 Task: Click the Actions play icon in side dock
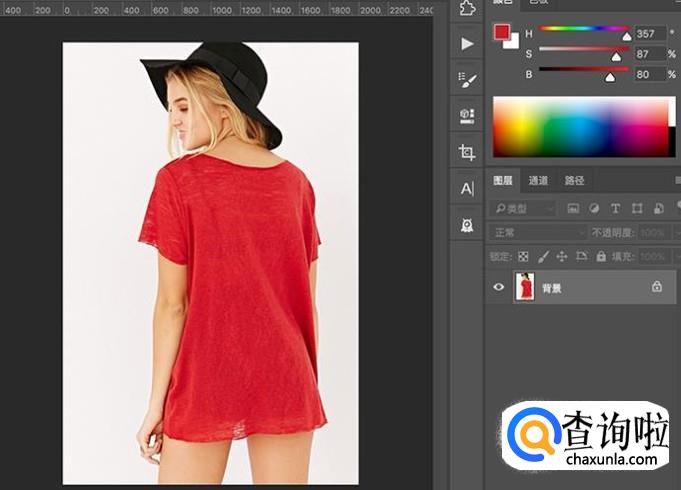coord(466,44)
